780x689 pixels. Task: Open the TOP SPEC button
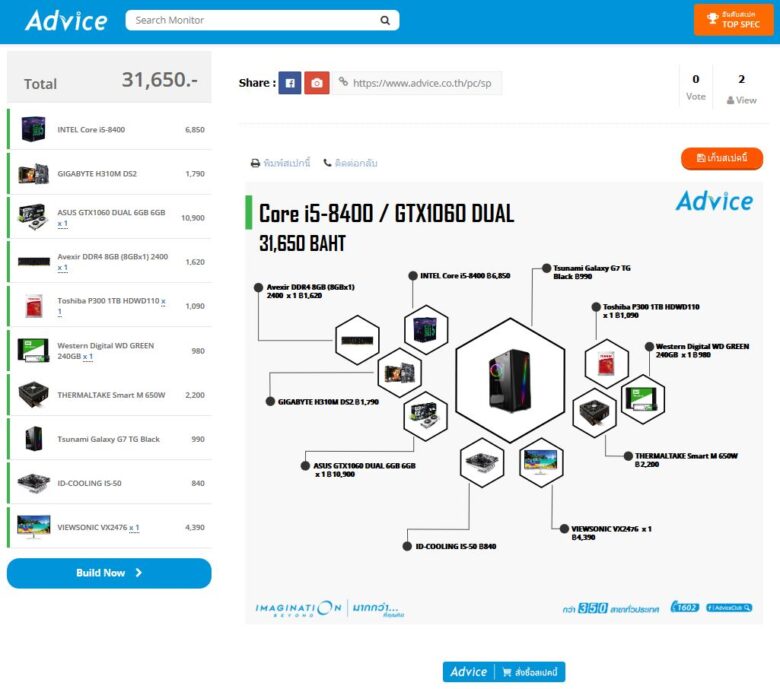click(x=733, y=19)
